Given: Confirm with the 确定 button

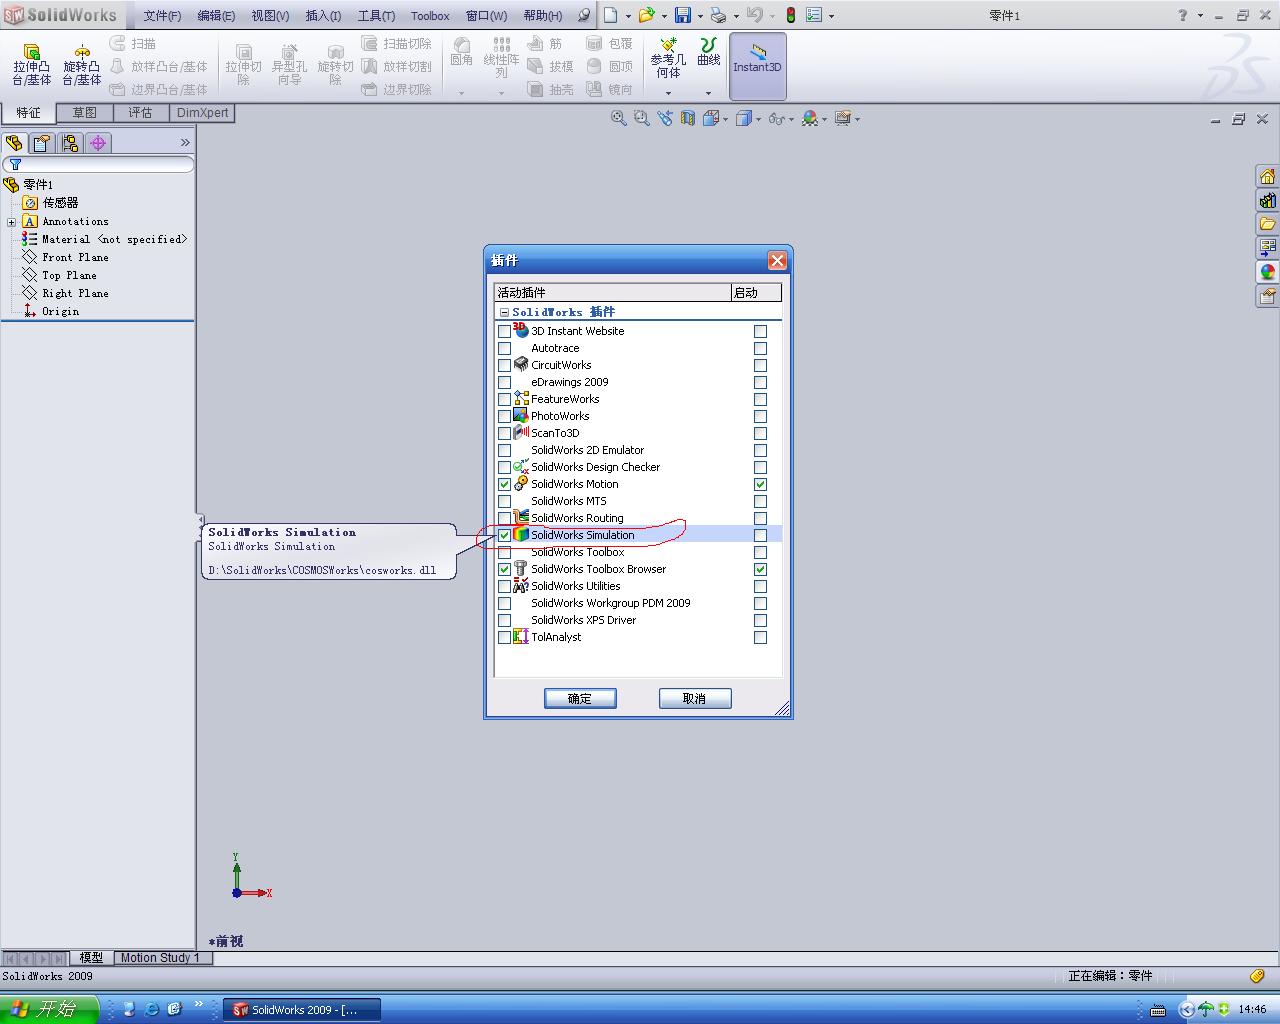Looking at the screenshot, I should (x=580, y=698).
